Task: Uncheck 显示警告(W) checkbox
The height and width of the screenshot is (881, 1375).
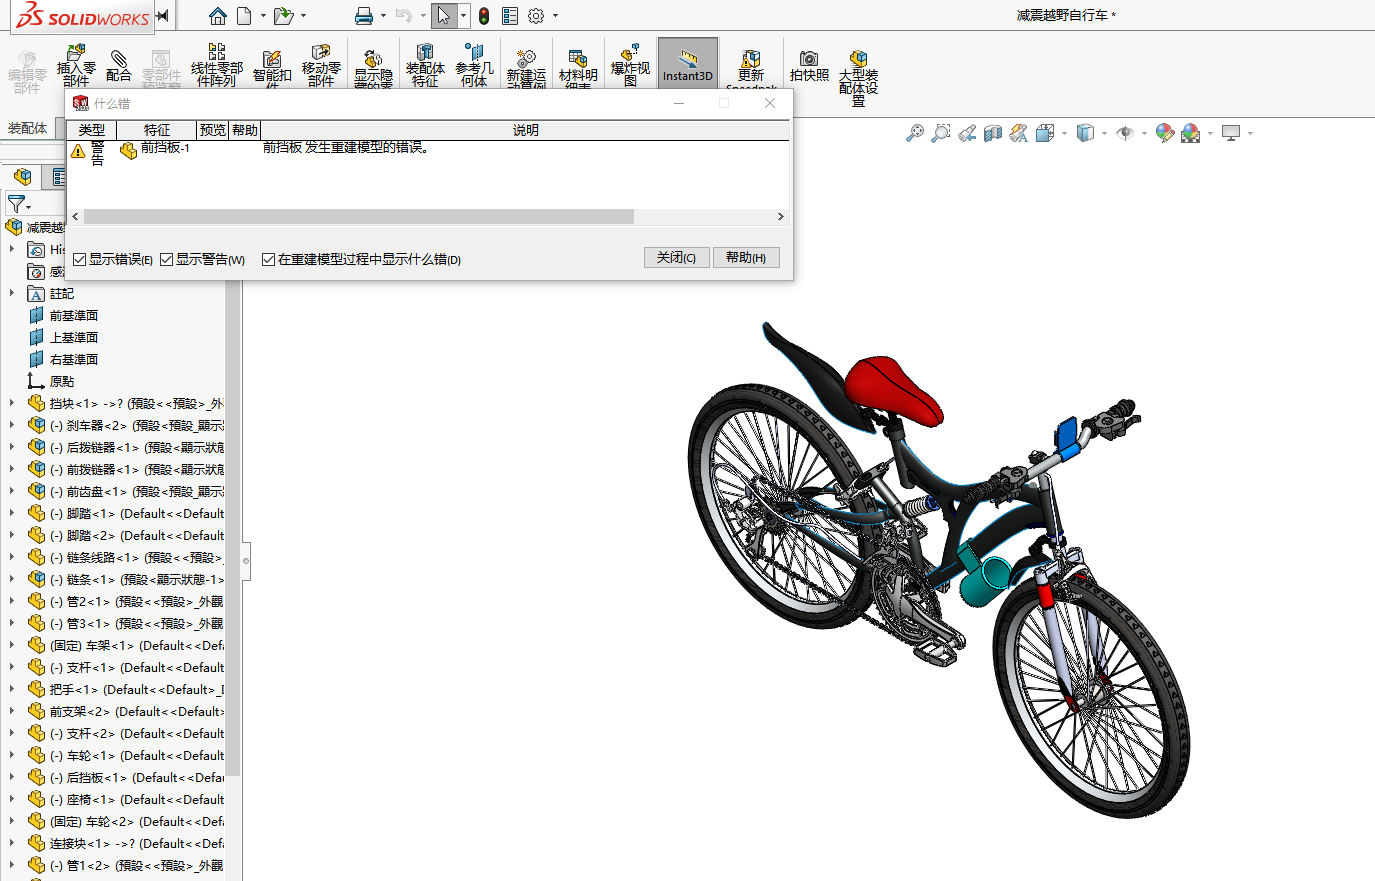Action: [x=167, y=260]
